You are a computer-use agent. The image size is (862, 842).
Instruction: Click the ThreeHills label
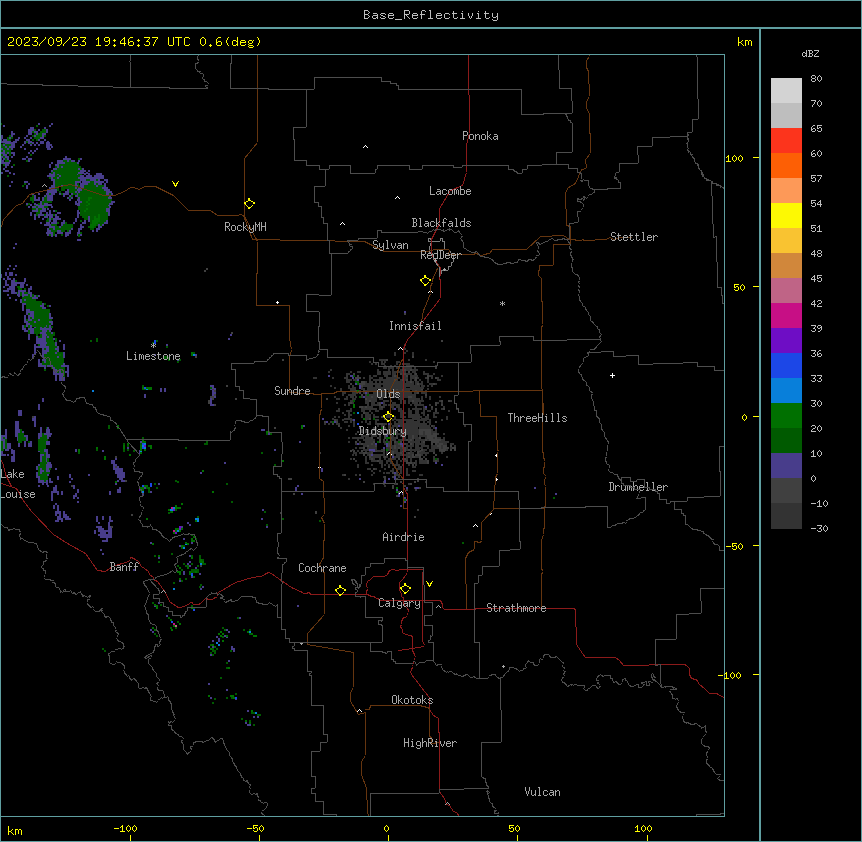[537, 418]
